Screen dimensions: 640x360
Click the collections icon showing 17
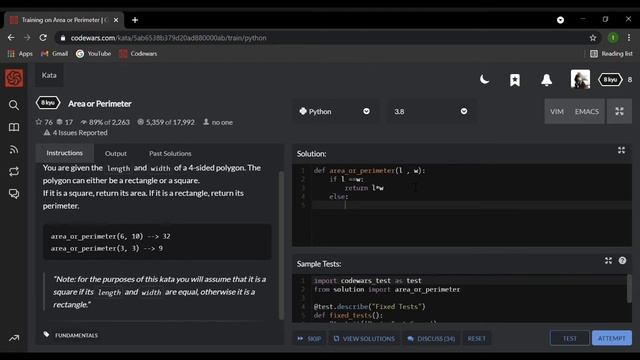pyautogui.click(x=60, y=122)
